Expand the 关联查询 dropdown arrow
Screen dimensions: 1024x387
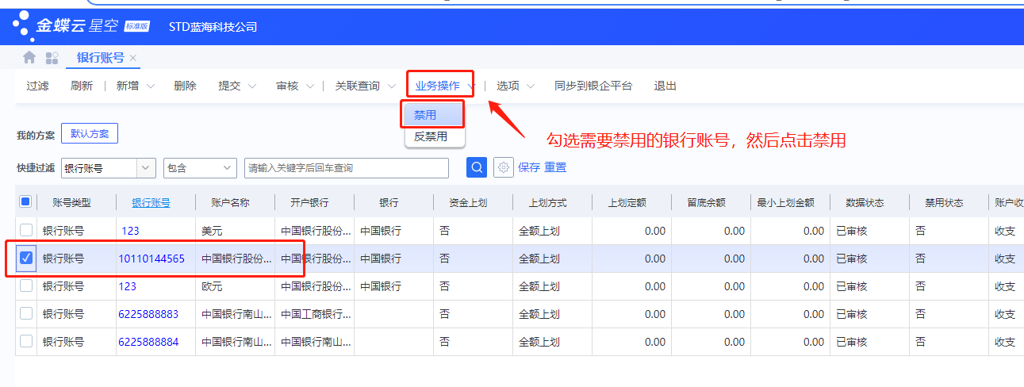(x=391, y=86)
